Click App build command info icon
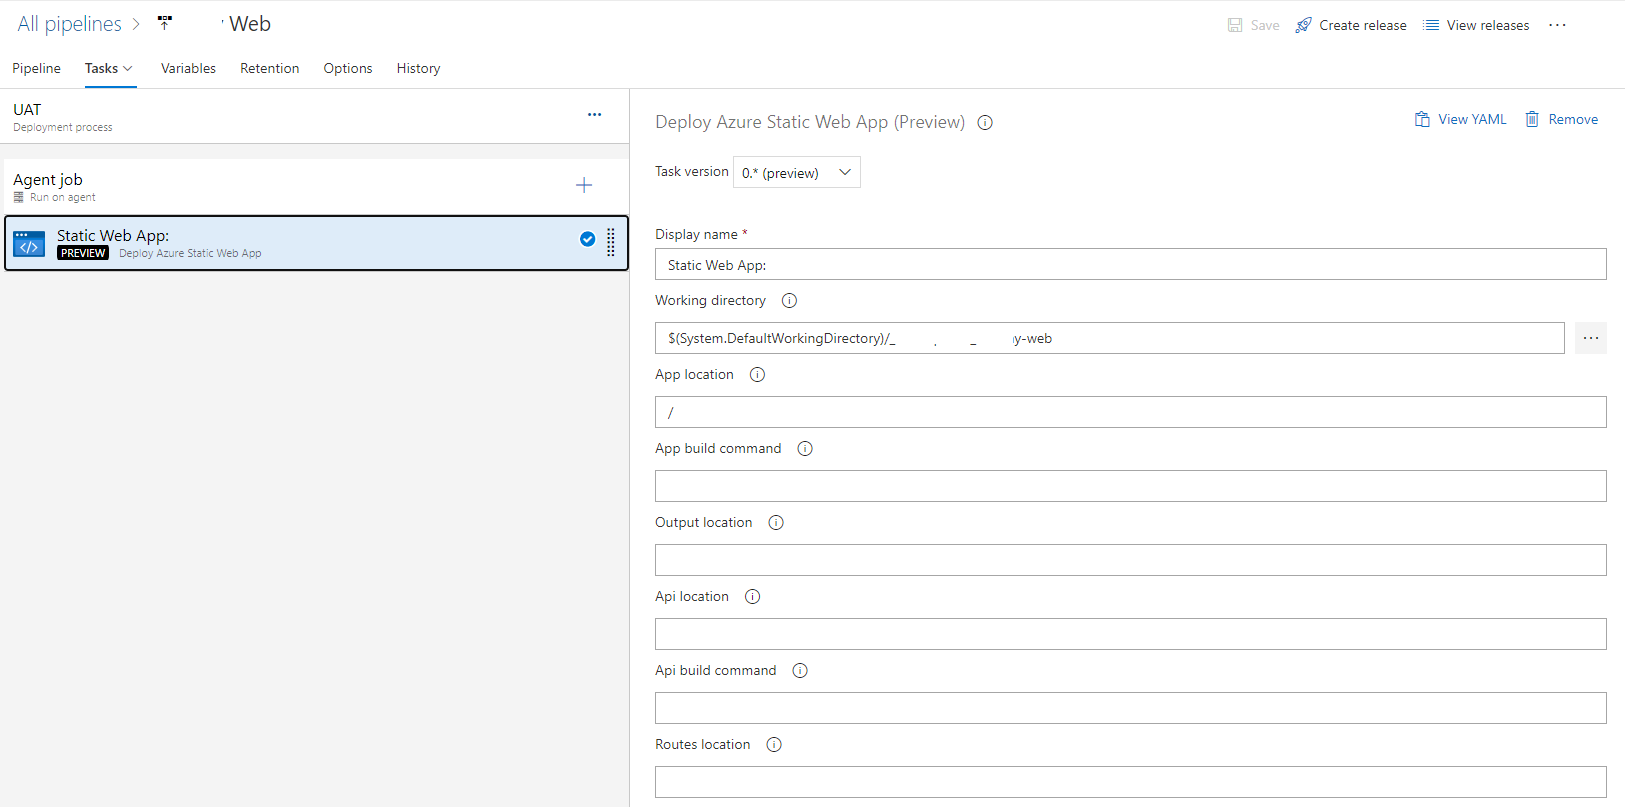The image size is (1625, 807). (x=805, y=449)
